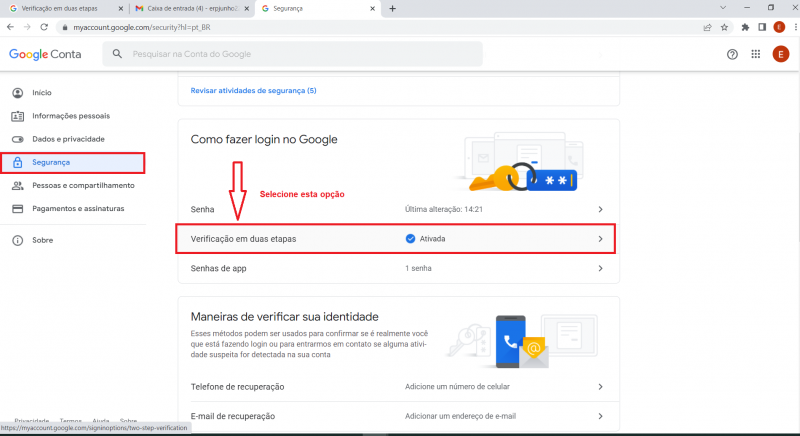Open the Google apps grid icon
This screenshot has width=800, height=436.
(756, 54)
